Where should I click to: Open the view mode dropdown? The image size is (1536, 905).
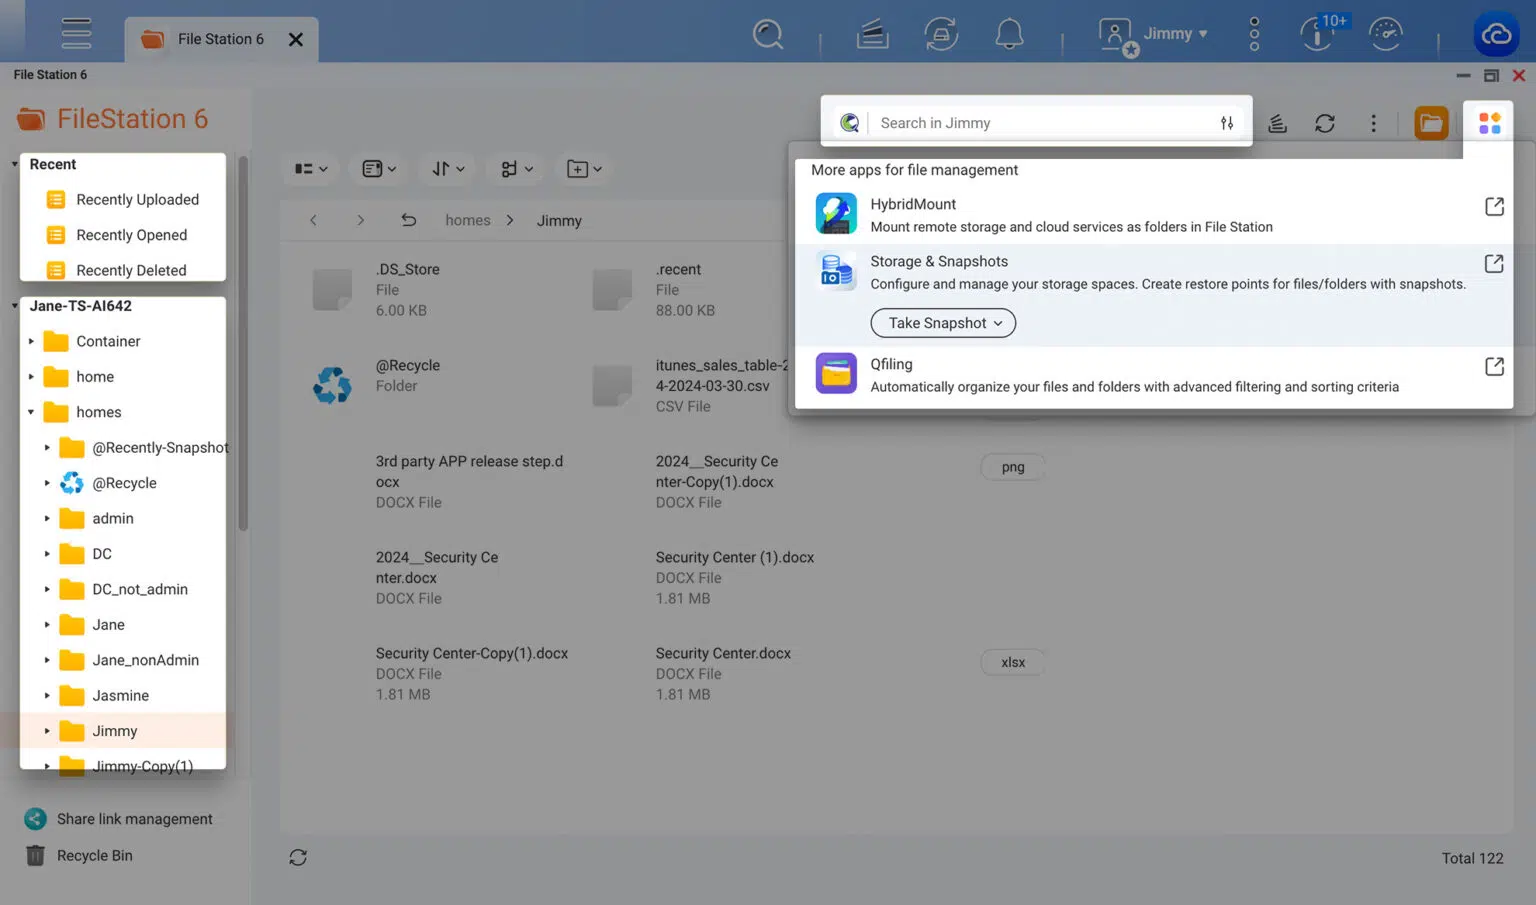(x=311, y=169)
